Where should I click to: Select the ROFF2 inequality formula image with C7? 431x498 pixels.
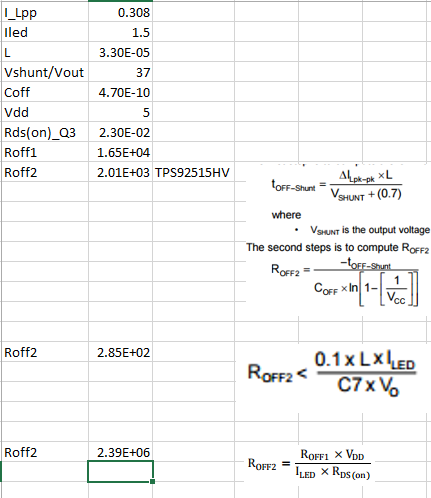coord(332,373)
